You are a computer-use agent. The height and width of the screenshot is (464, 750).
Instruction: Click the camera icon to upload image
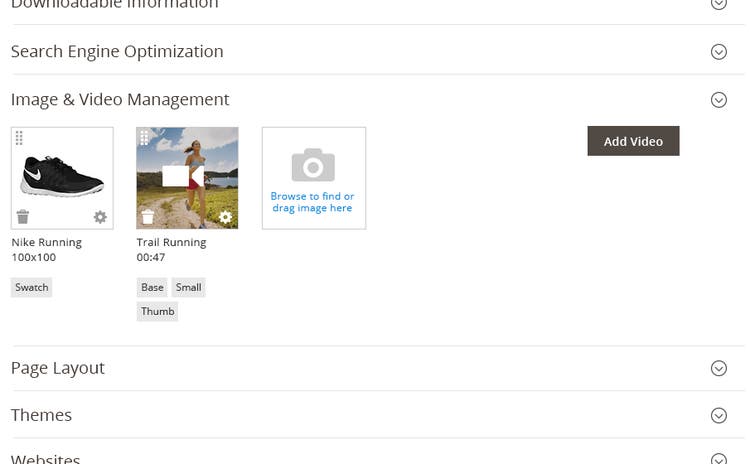coord(313,165)
